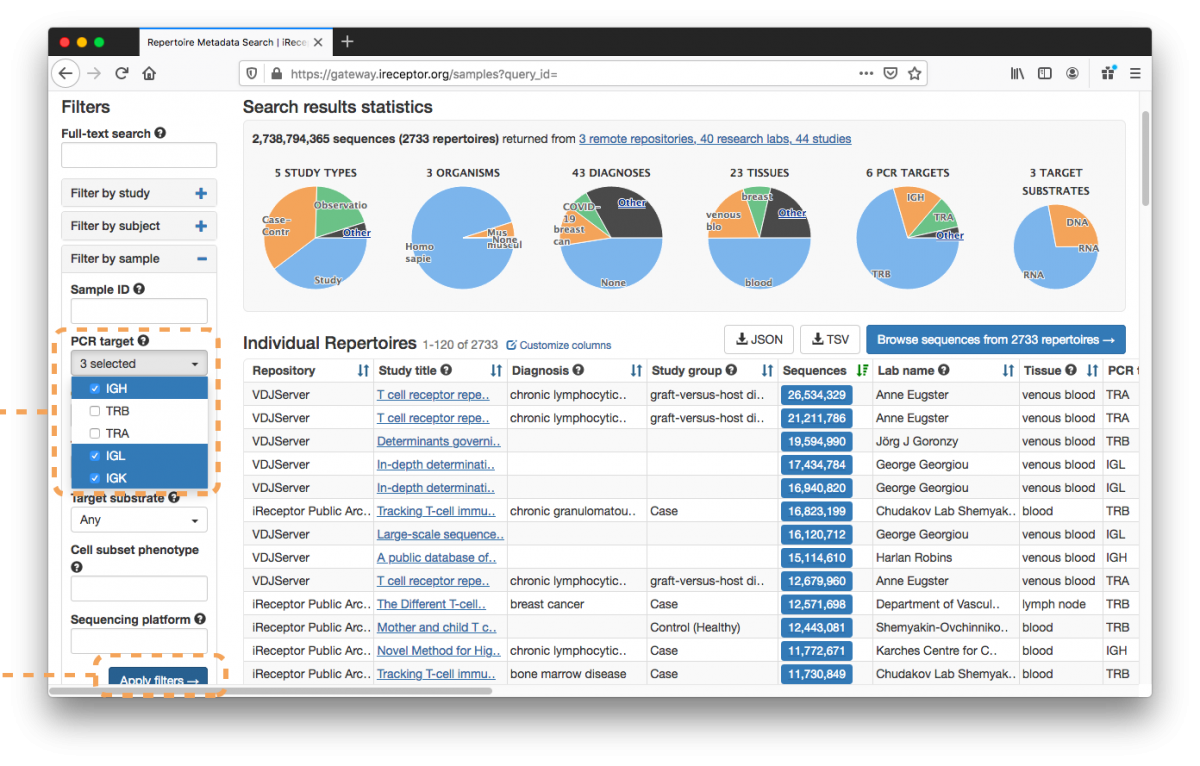The width and height of the screenshot is (1200, 766).
Task: Click the PCR target help icon
Action: point(143,341)
